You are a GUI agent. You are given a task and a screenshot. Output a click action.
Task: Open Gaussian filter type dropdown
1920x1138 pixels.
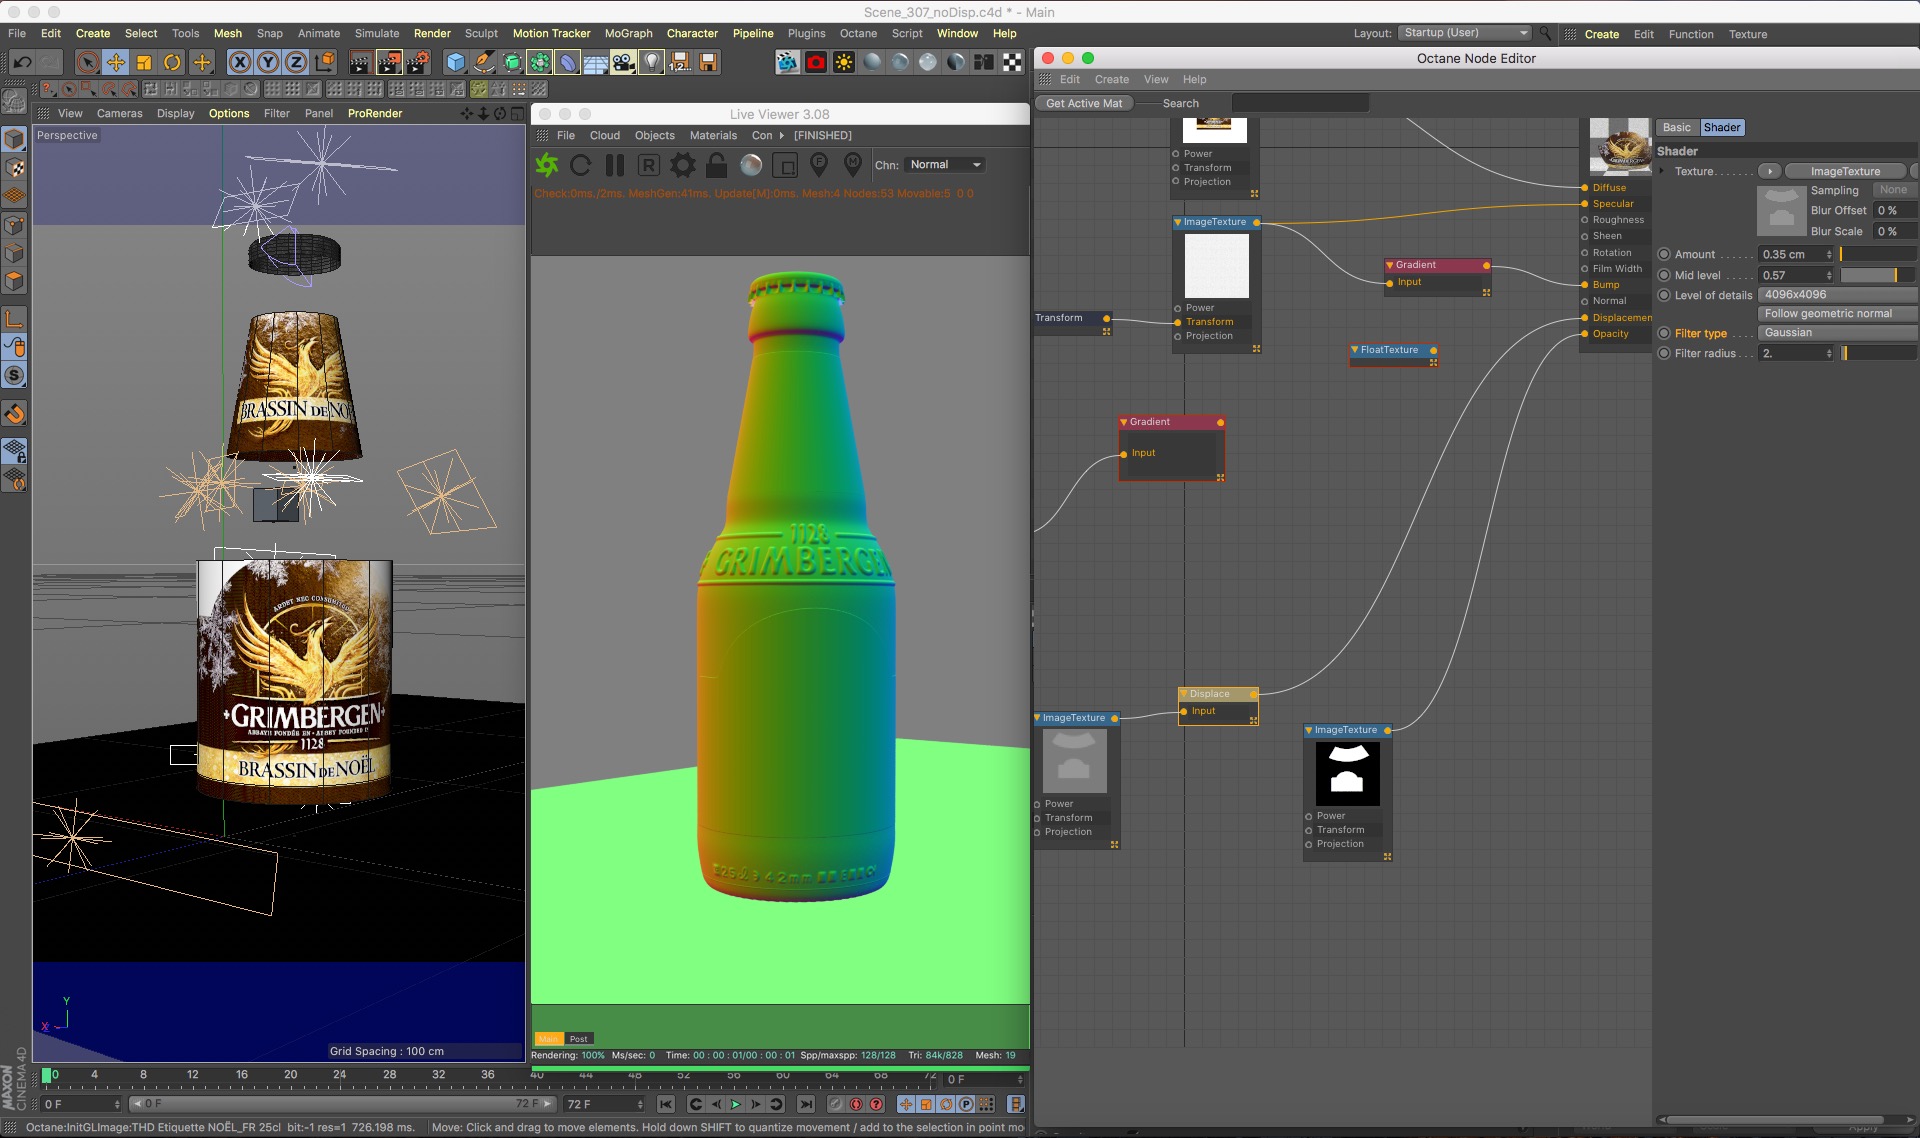tap(1836, 333)
